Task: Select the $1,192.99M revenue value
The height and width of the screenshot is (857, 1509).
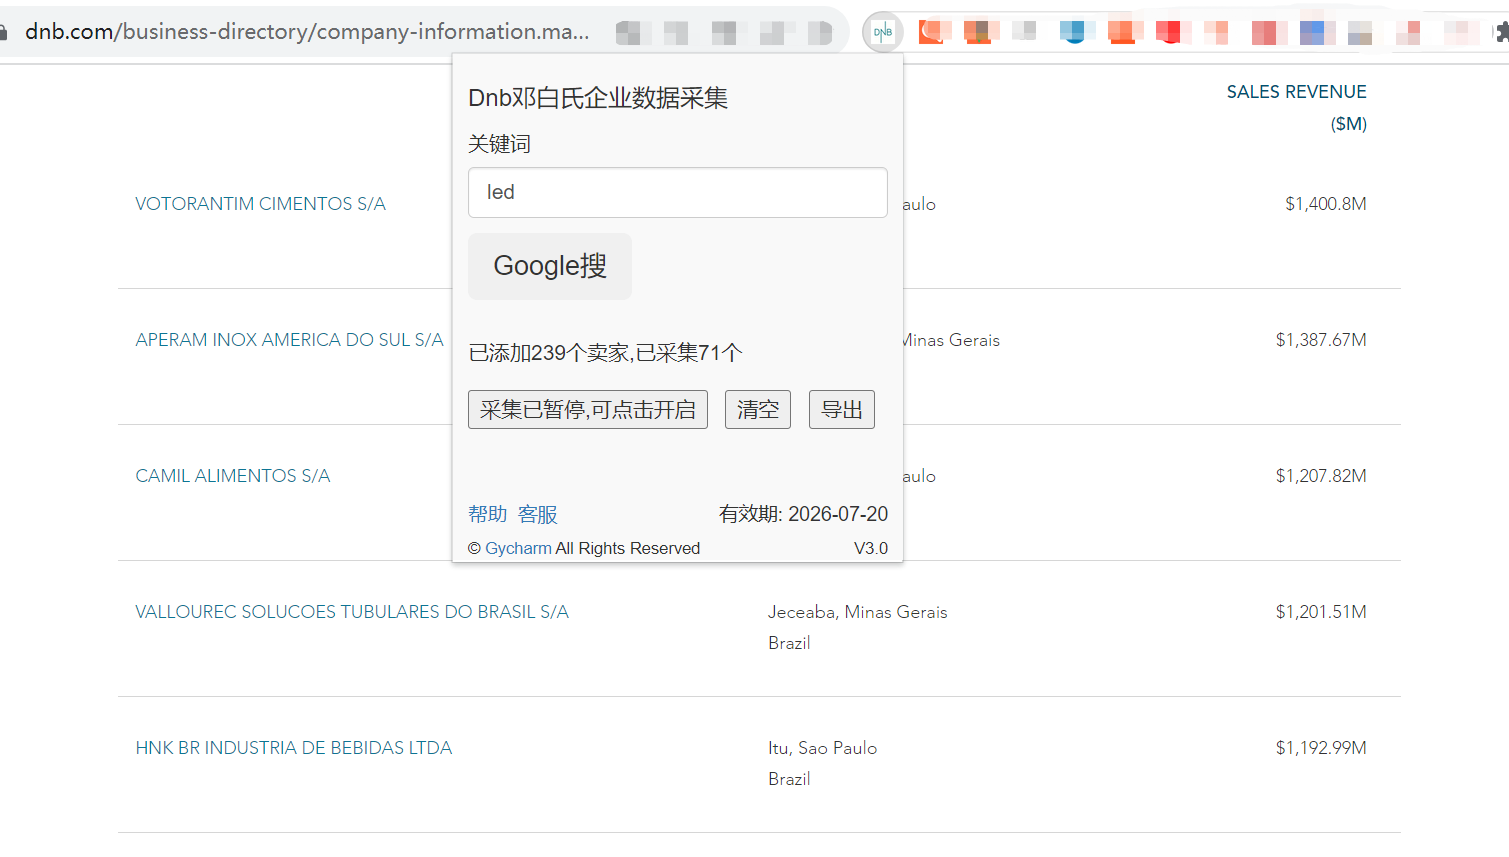Action: 1321,748
